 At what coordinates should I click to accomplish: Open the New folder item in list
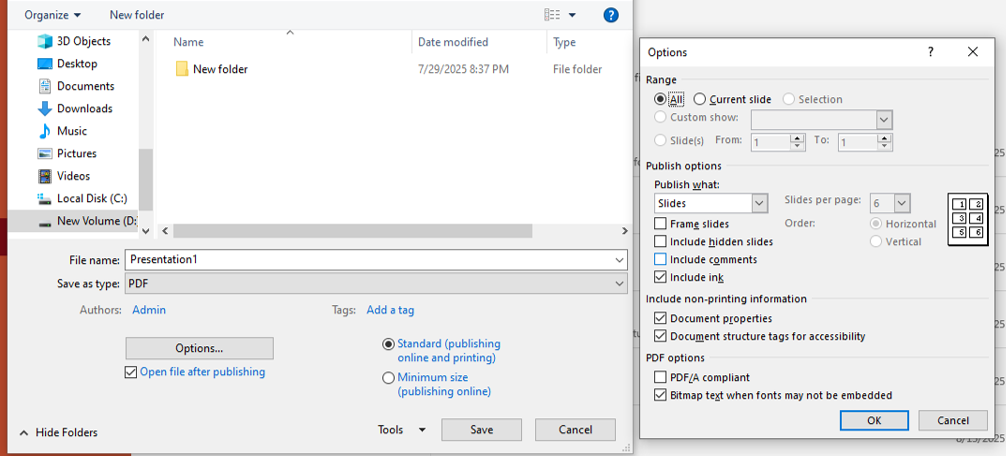point(219,69)
